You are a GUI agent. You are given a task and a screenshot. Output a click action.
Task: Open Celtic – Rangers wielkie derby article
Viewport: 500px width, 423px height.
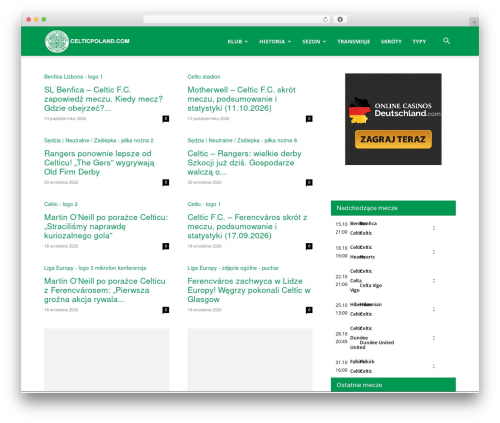[x=244, y=163]
